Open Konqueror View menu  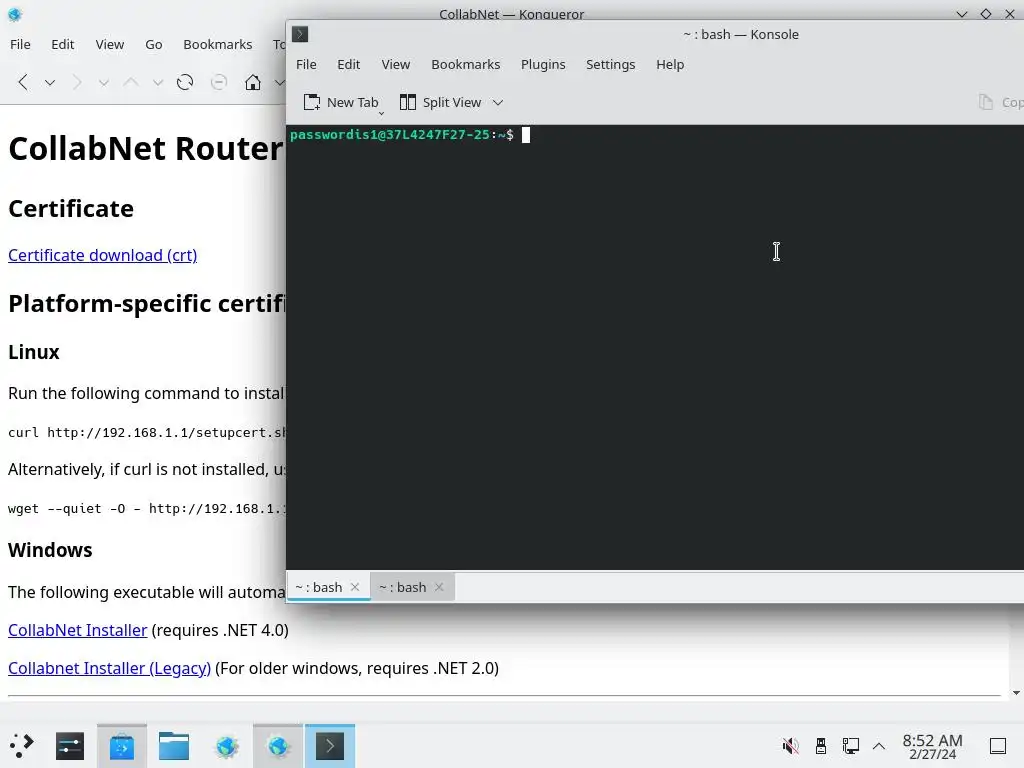coord(110,44)
